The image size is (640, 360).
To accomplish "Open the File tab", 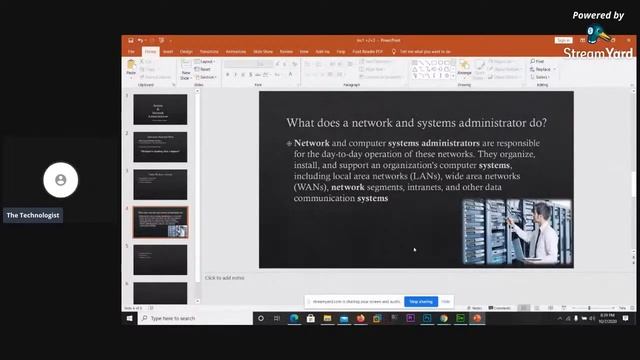I will [x=131, y=52].
